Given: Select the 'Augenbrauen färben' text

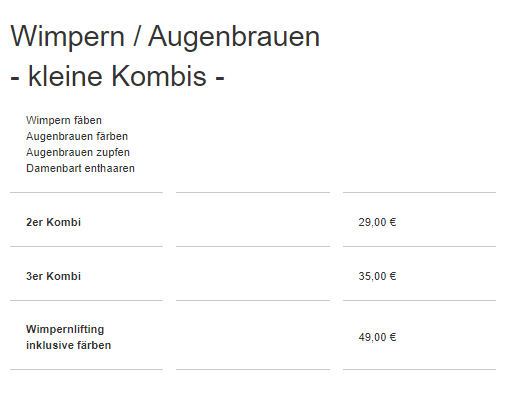Looking at the screenshot, I should pyautogui.click(x=77, y=136).
